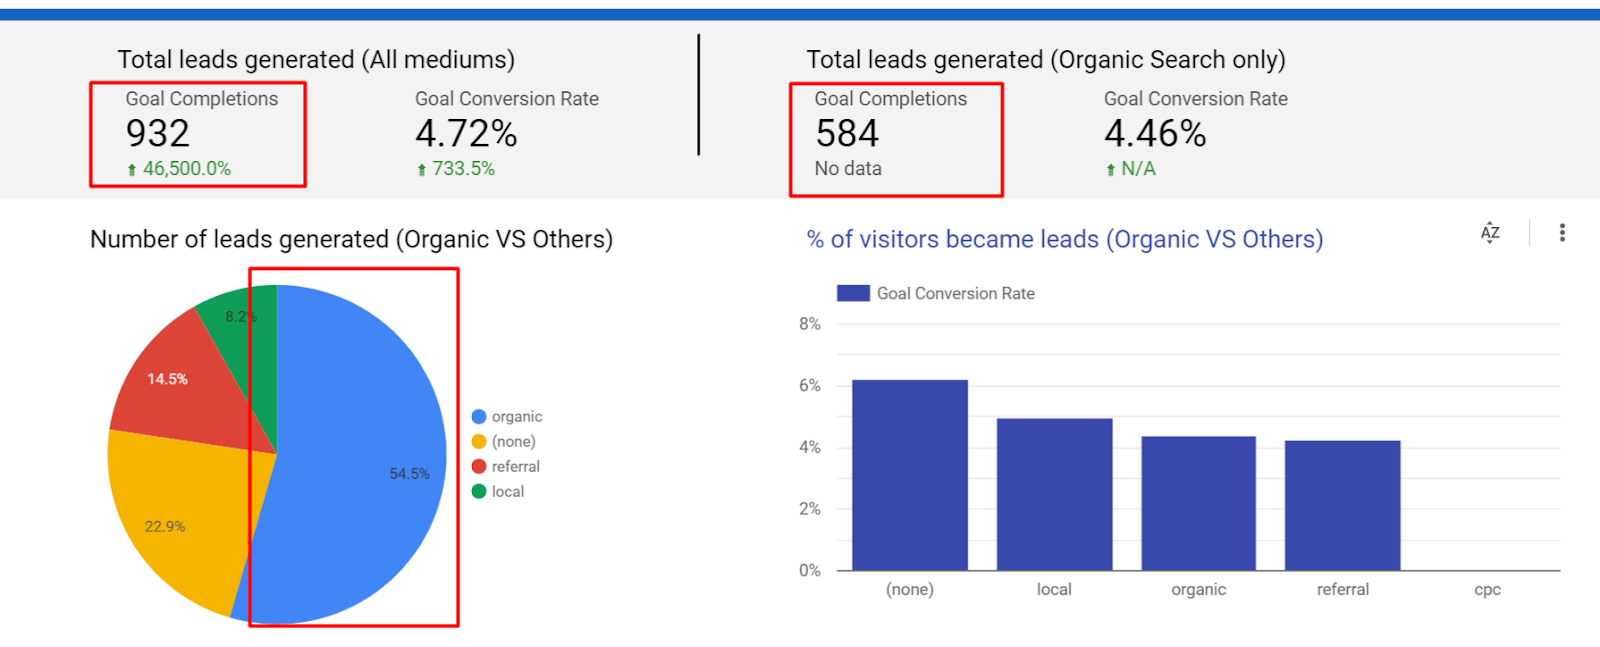Click the 4.46% conversion rate value
The height and width of the screenshot is (647, 1600).
[x=1155, y=134]
